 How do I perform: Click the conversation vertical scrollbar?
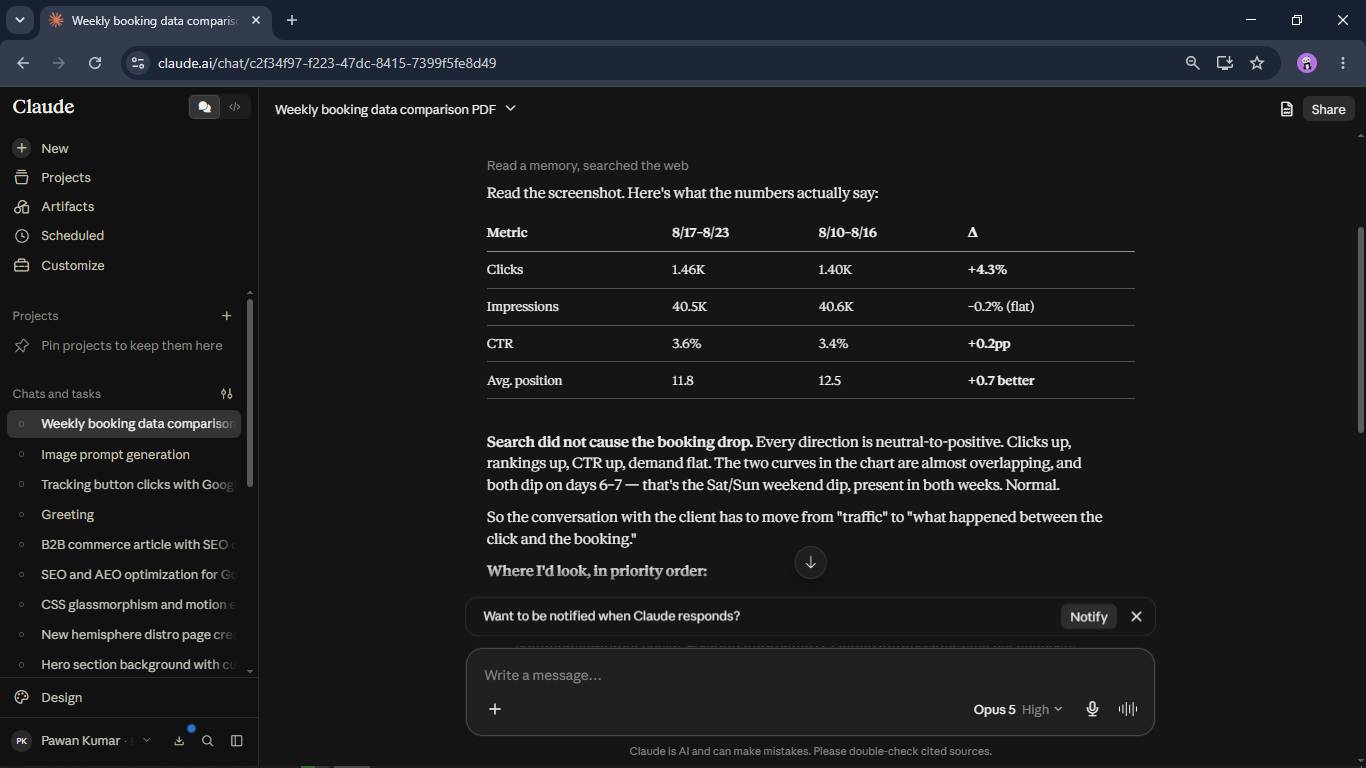[1360, 330]
